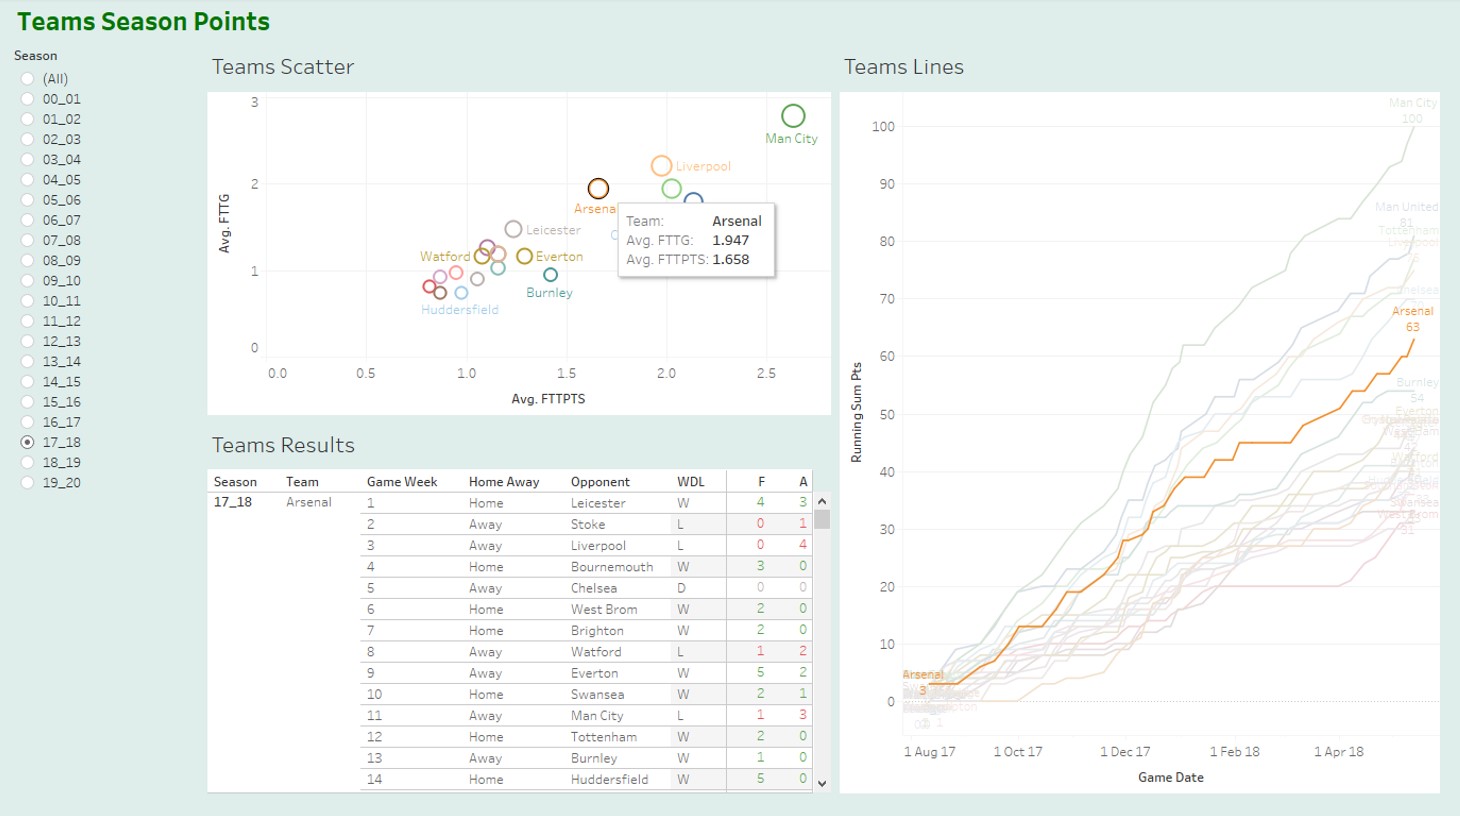
Task: Select the Leicester scatter marker
Action: coord(513,229)
